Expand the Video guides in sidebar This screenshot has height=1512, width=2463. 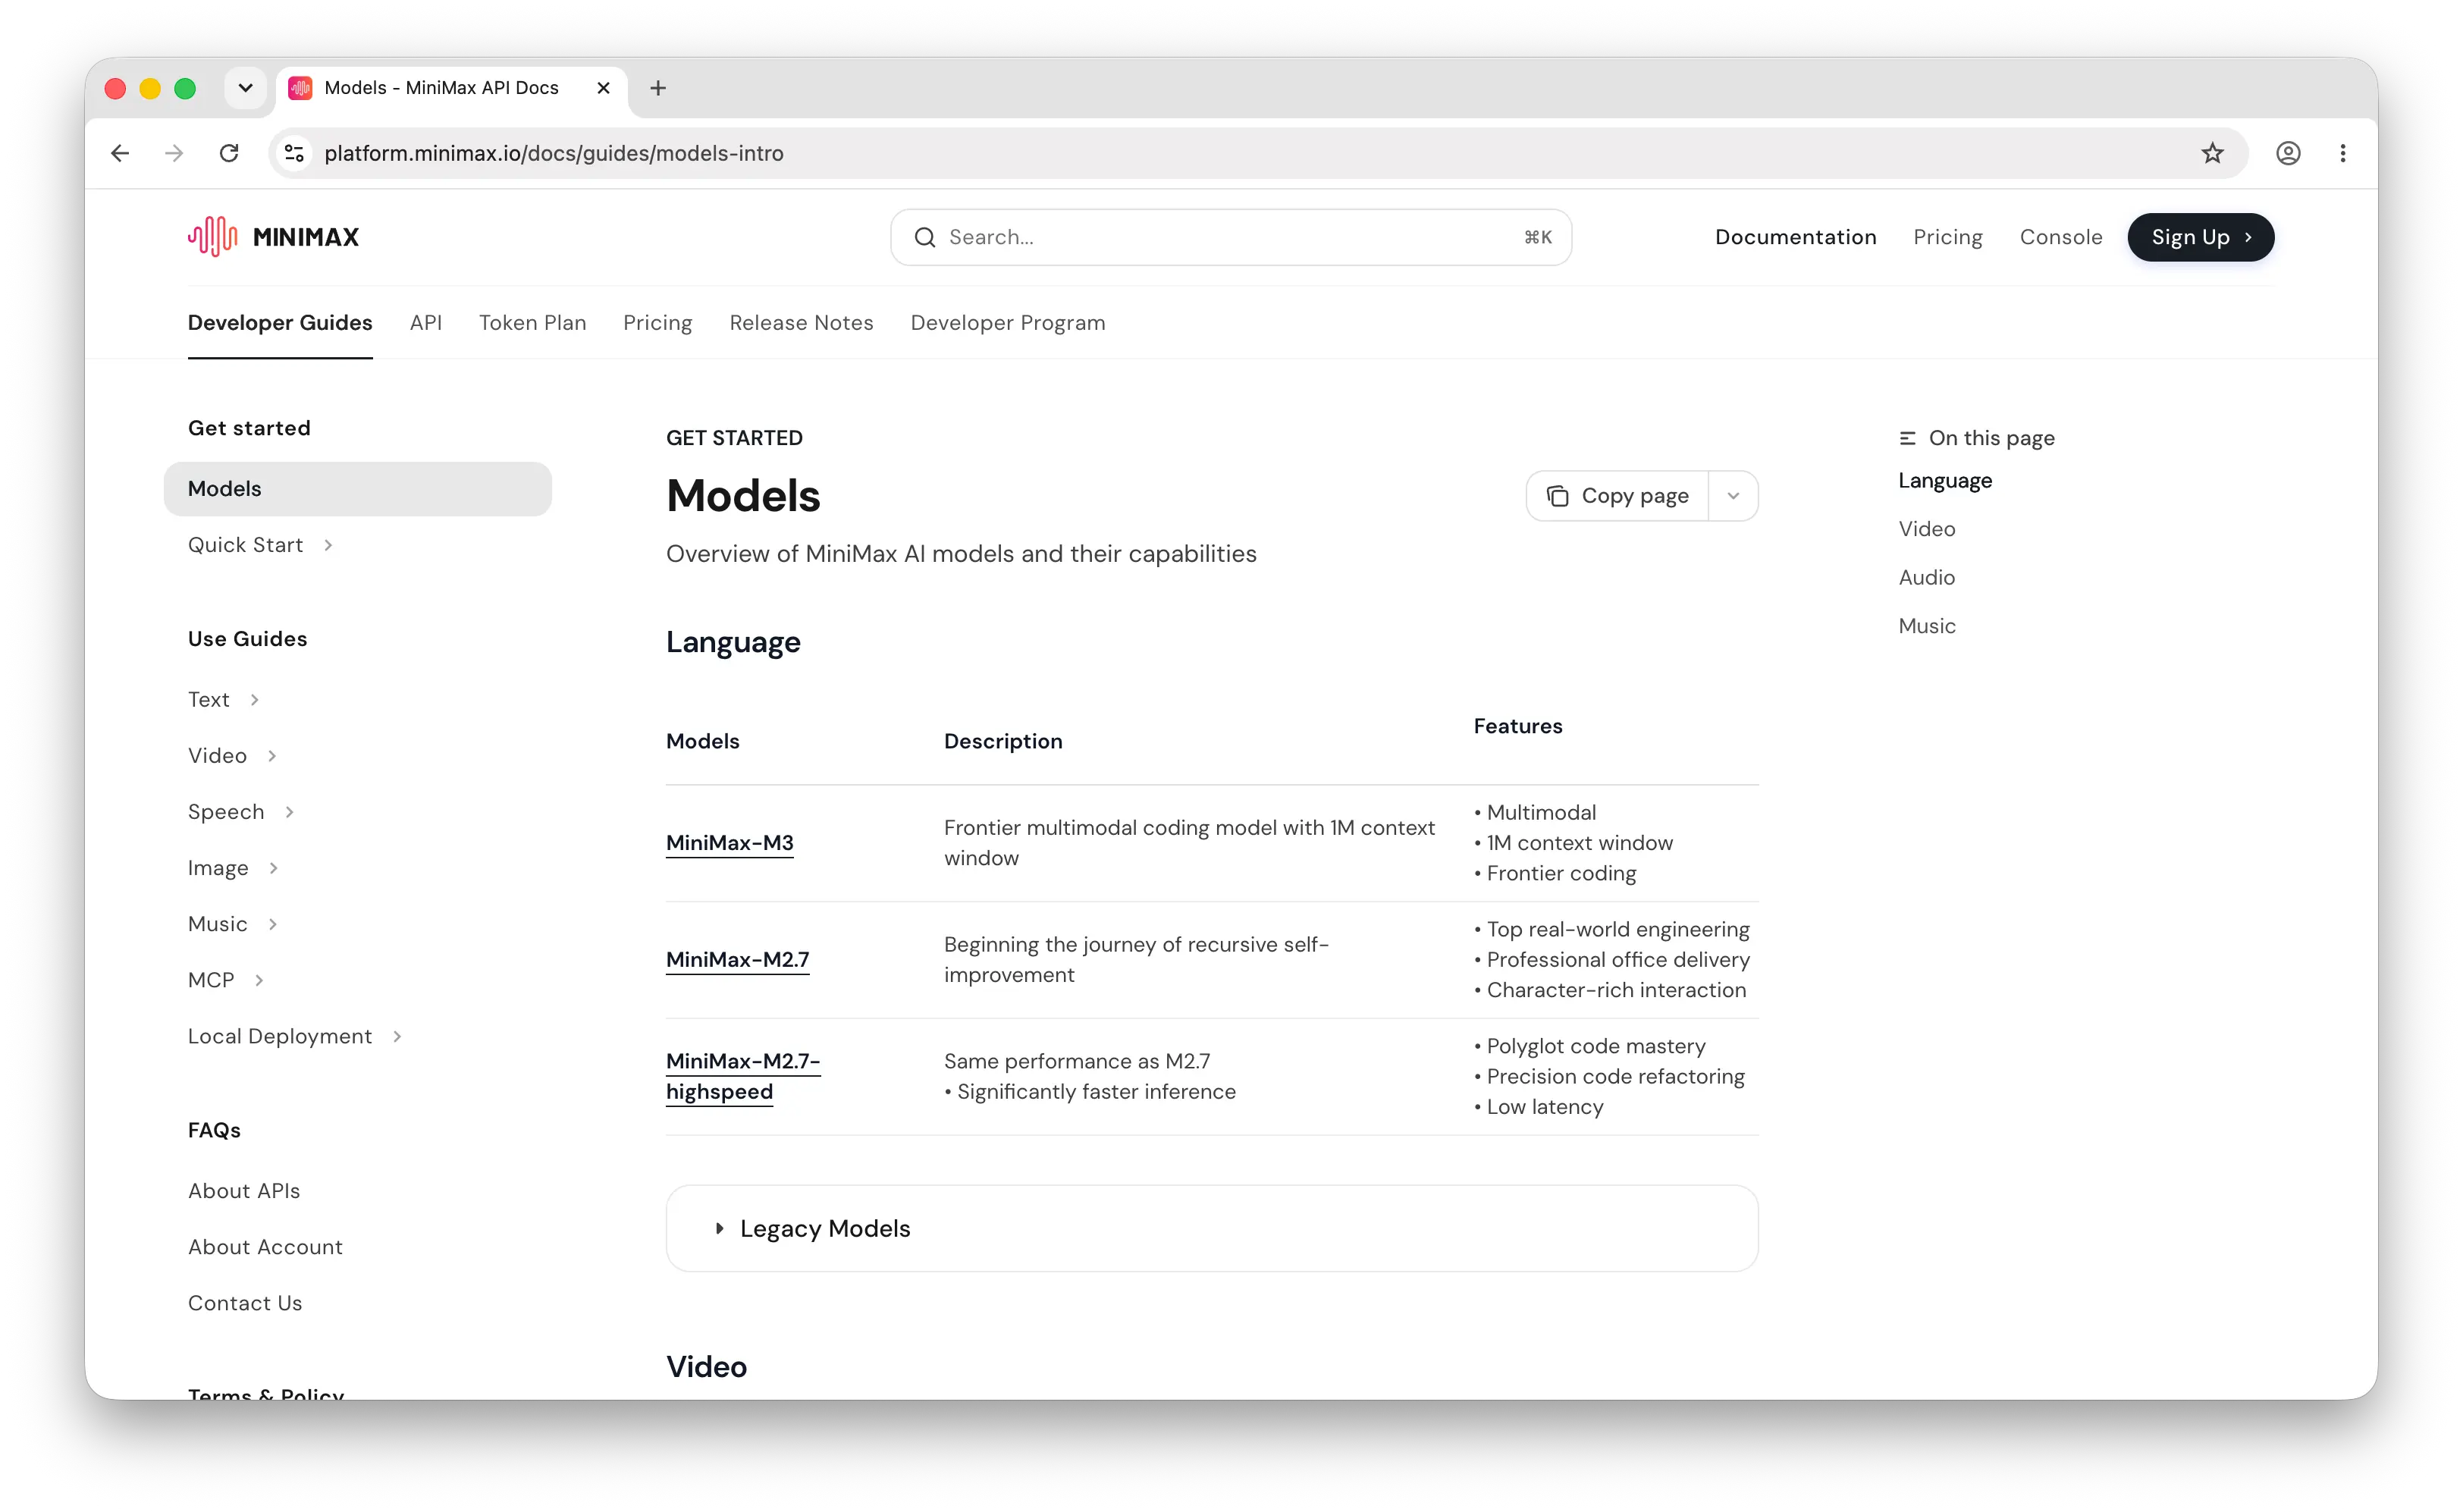272,756
